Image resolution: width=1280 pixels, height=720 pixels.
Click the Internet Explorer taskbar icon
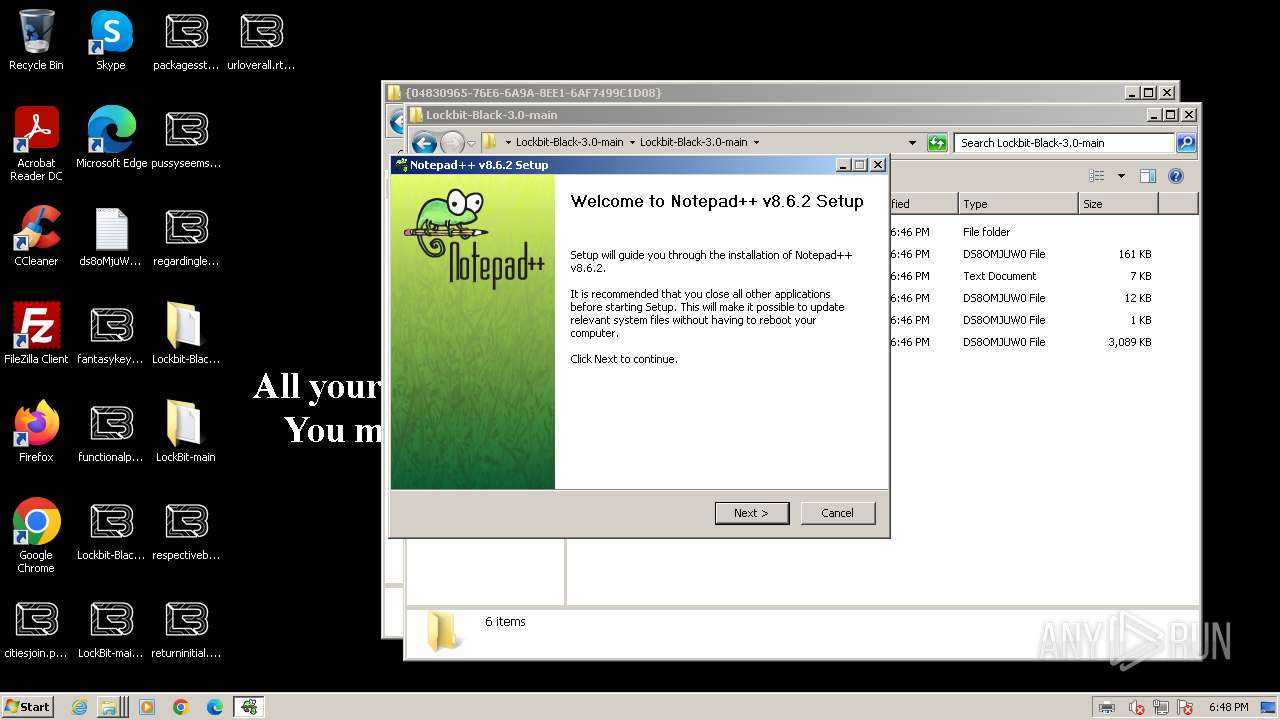80,707
